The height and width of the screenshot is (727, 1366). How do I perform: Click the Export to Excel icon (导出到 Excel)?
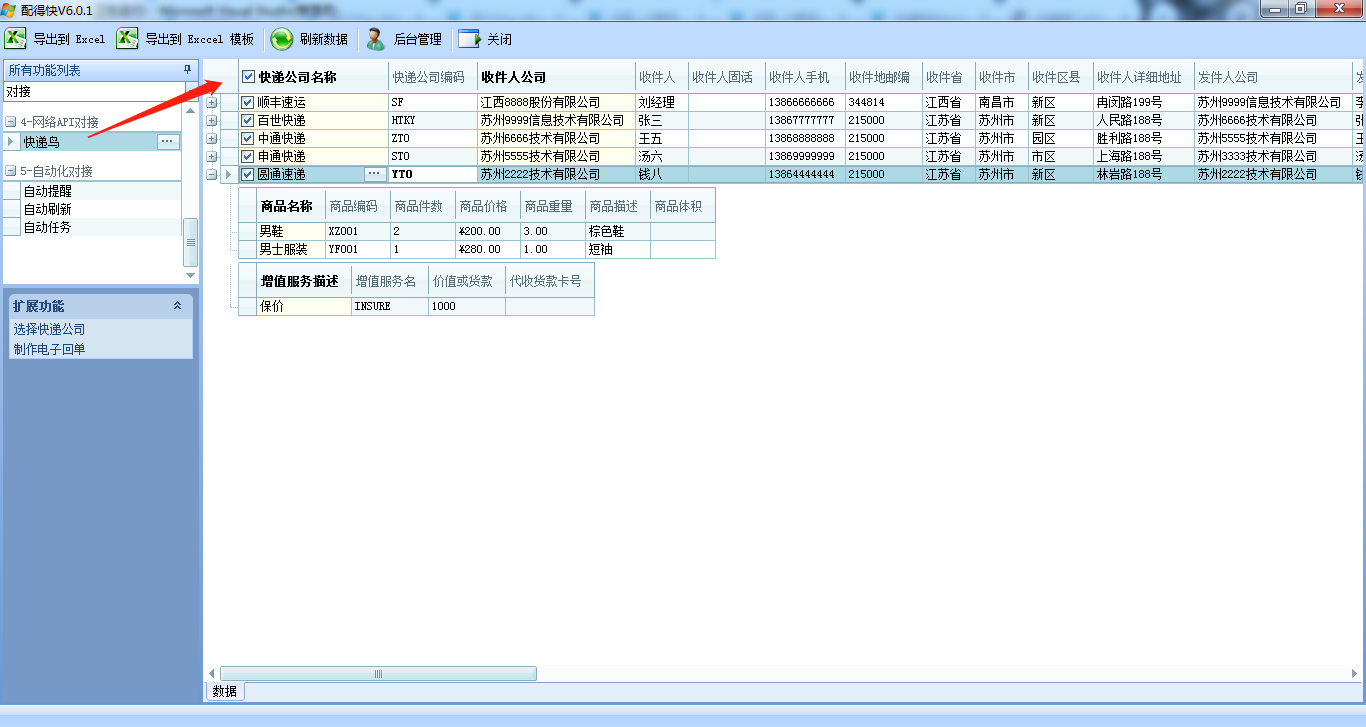coord(16,39)
